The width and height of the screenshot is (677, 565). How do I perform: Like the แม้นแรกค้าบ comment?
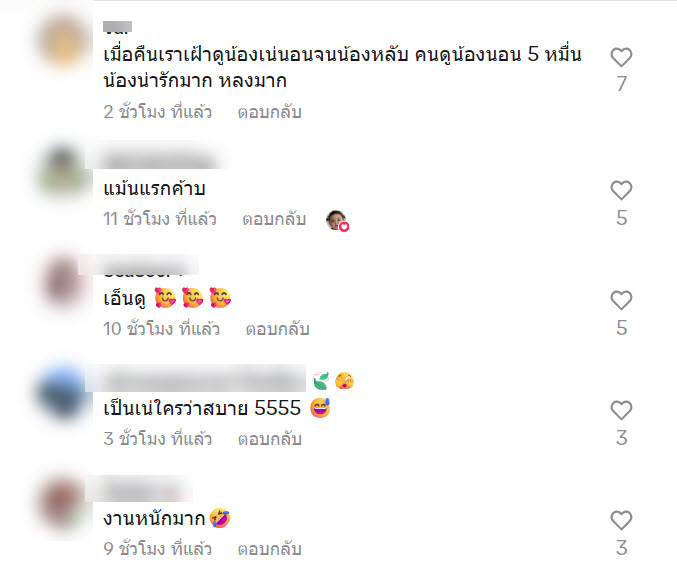[x=621, y=190]
